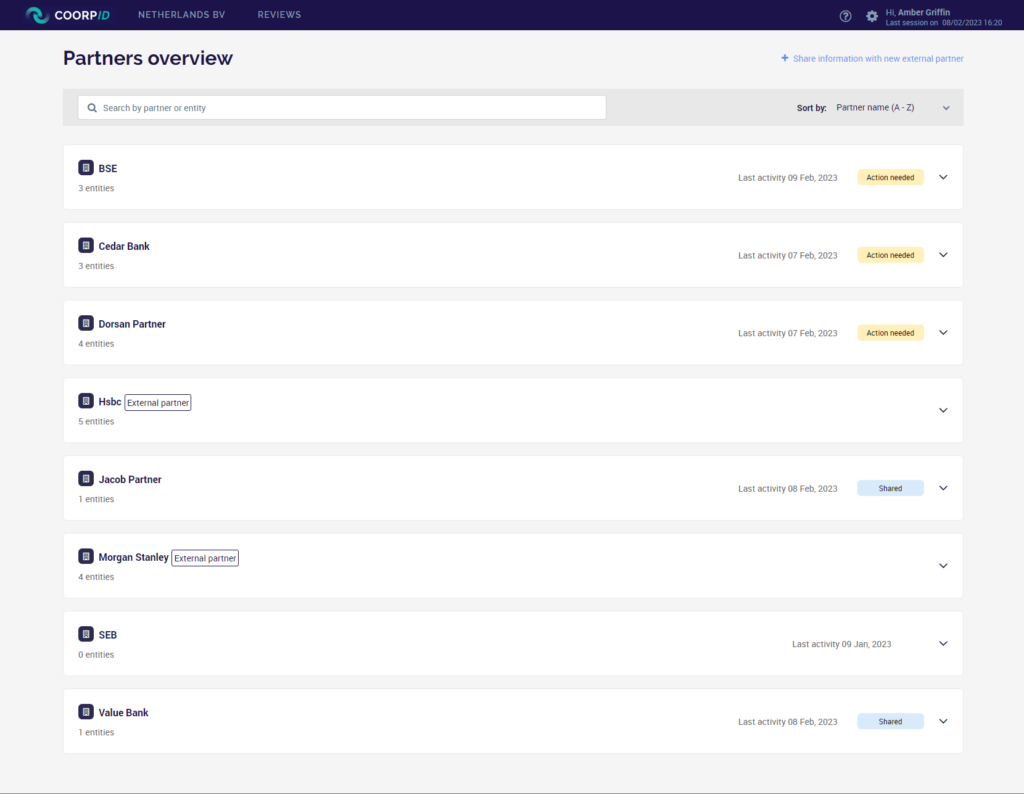The height and width of the screenshot is (794, 1024).
Task: Expand the BSE partner row
Action: tap(943, 177)
